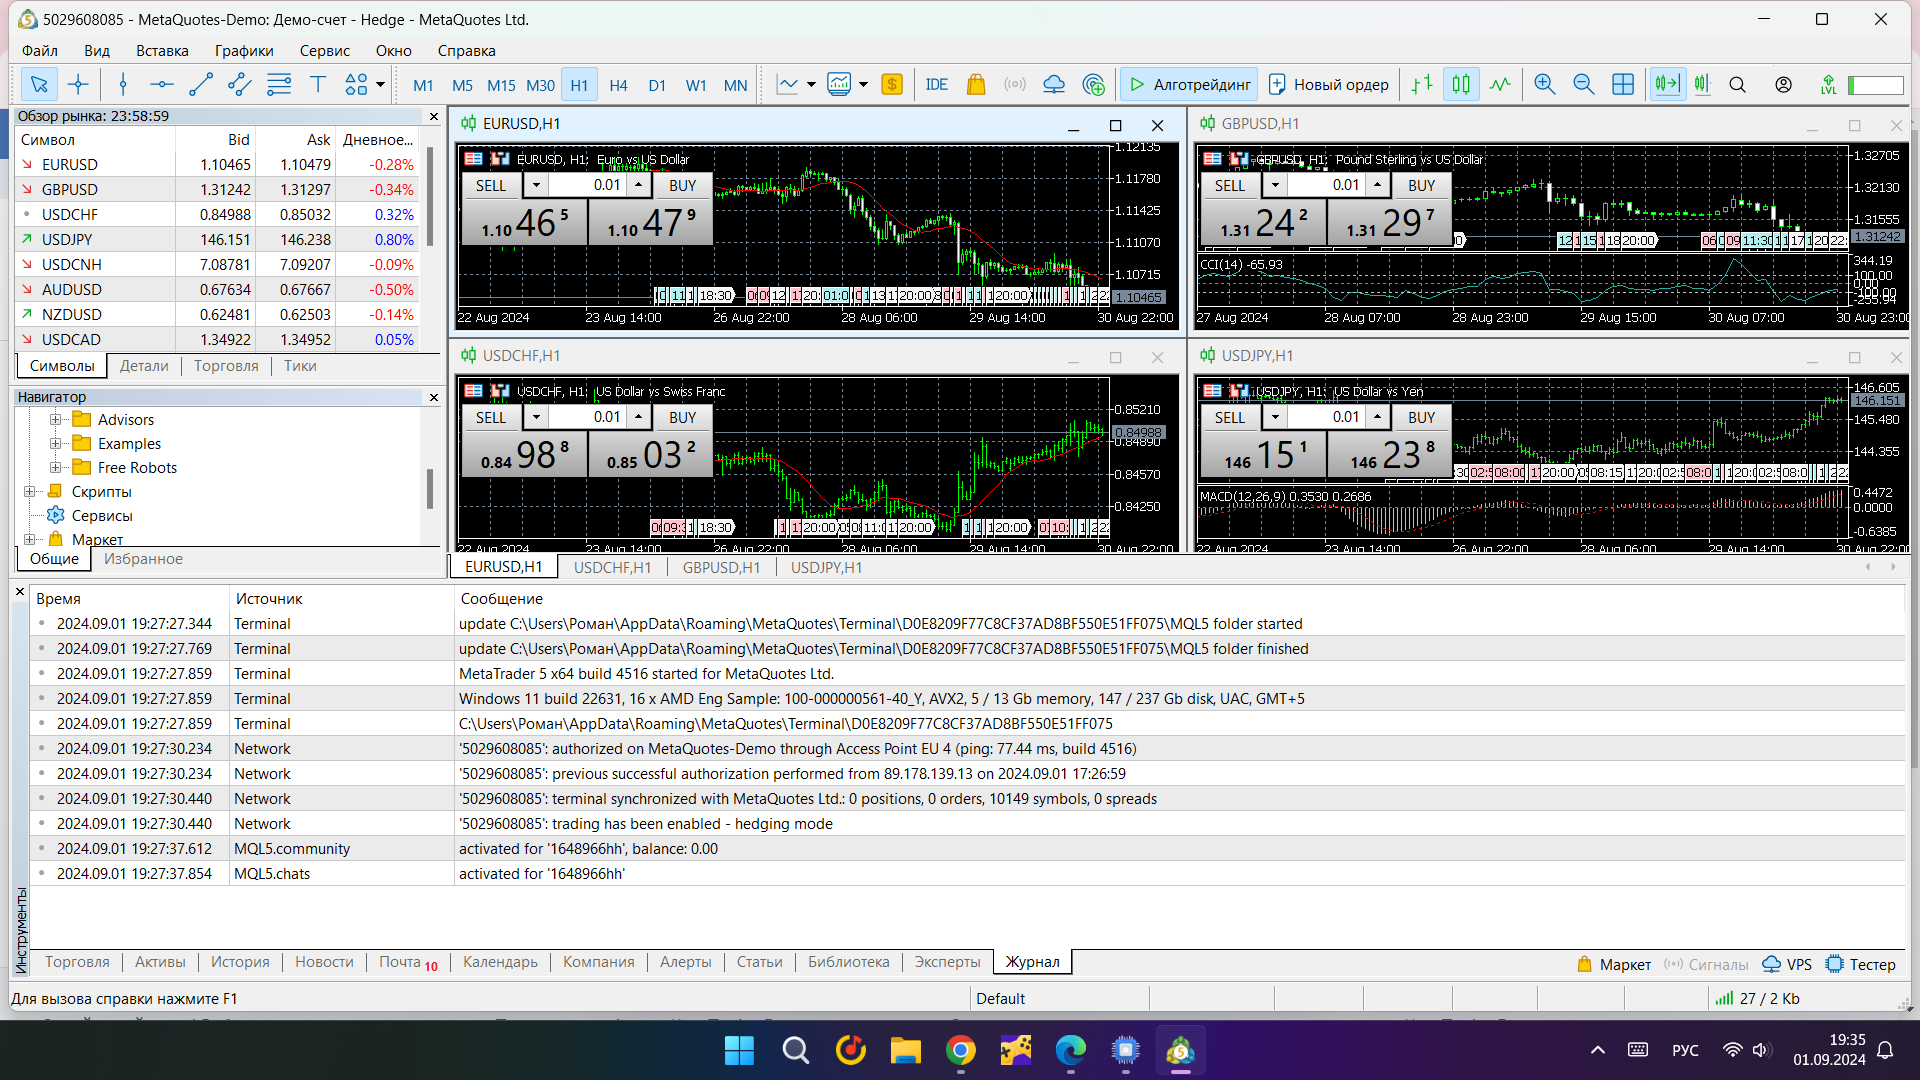Select the text label tool
Viewport: 1920px width, 1080px height.
pyautogui.click(x=318, y=85)
